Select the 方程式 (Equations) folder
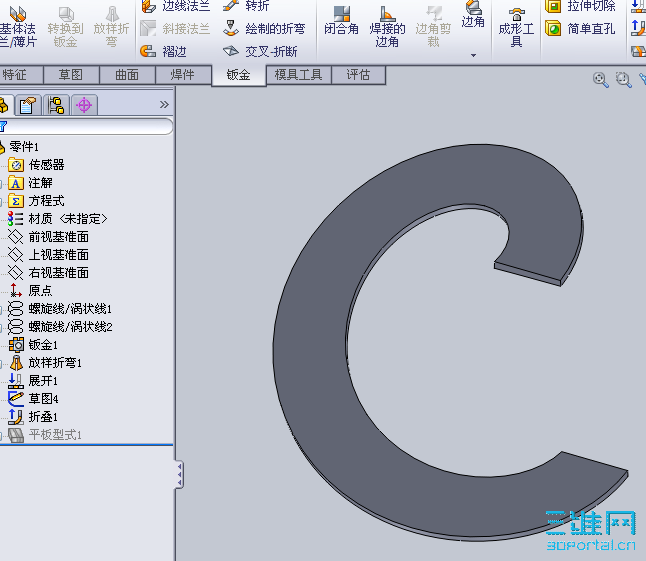This screenshot has height=561, width=646. pyautogui.click(x=36, y=201)
